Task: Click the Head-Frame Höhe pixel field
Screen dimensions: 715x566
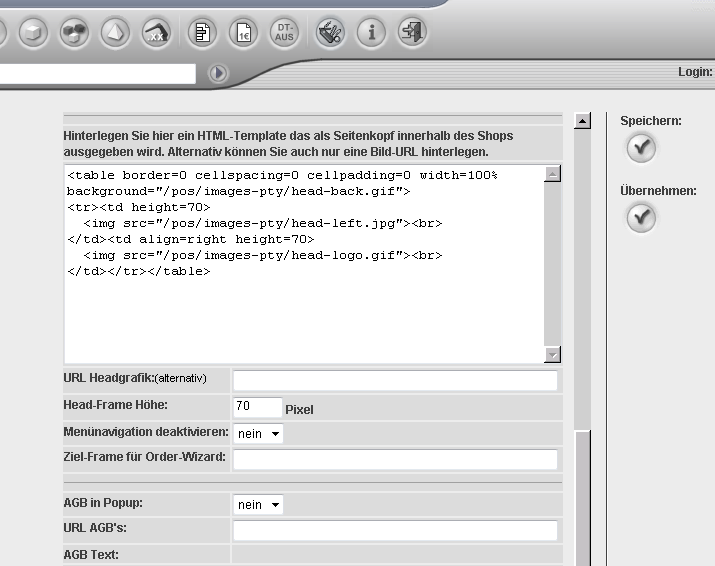Action: 257,407
